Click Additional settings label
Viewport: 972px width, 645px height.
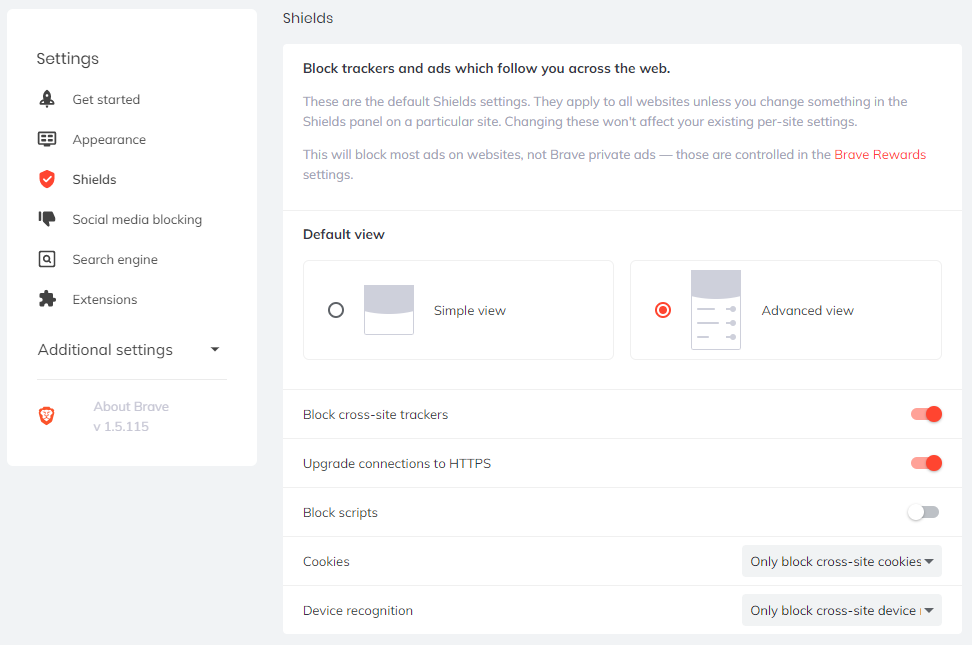105,350
